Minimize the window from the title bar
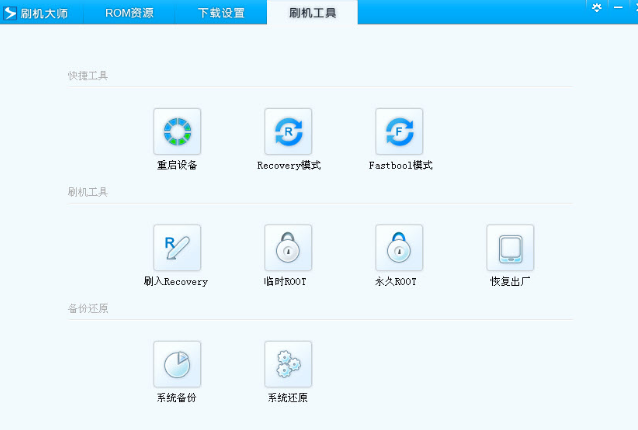 click(x=618, y=8)
